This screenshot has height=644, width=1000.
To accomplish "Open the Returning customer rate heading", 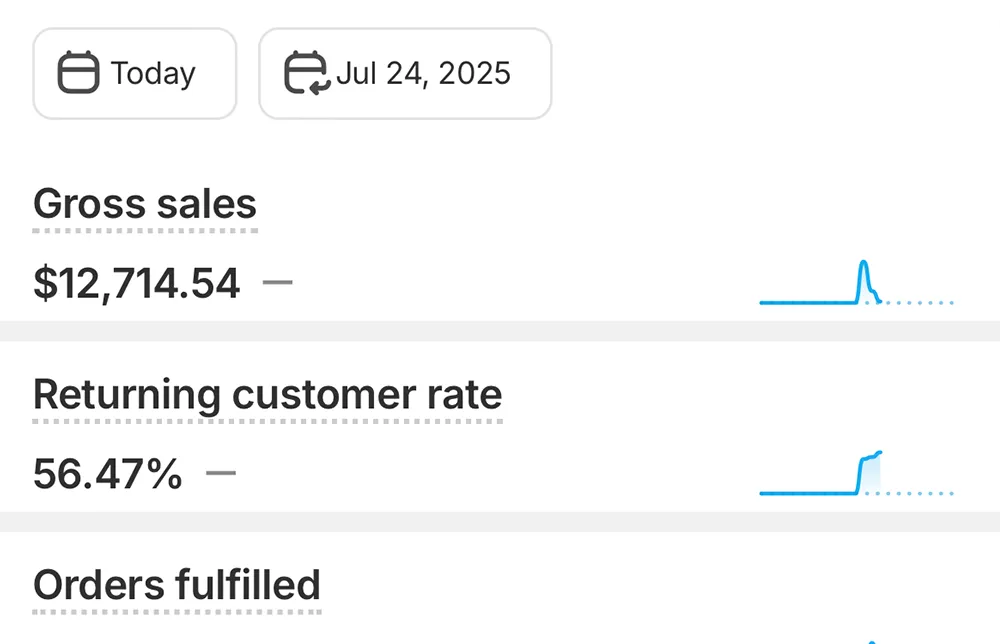I will [267, 394].
